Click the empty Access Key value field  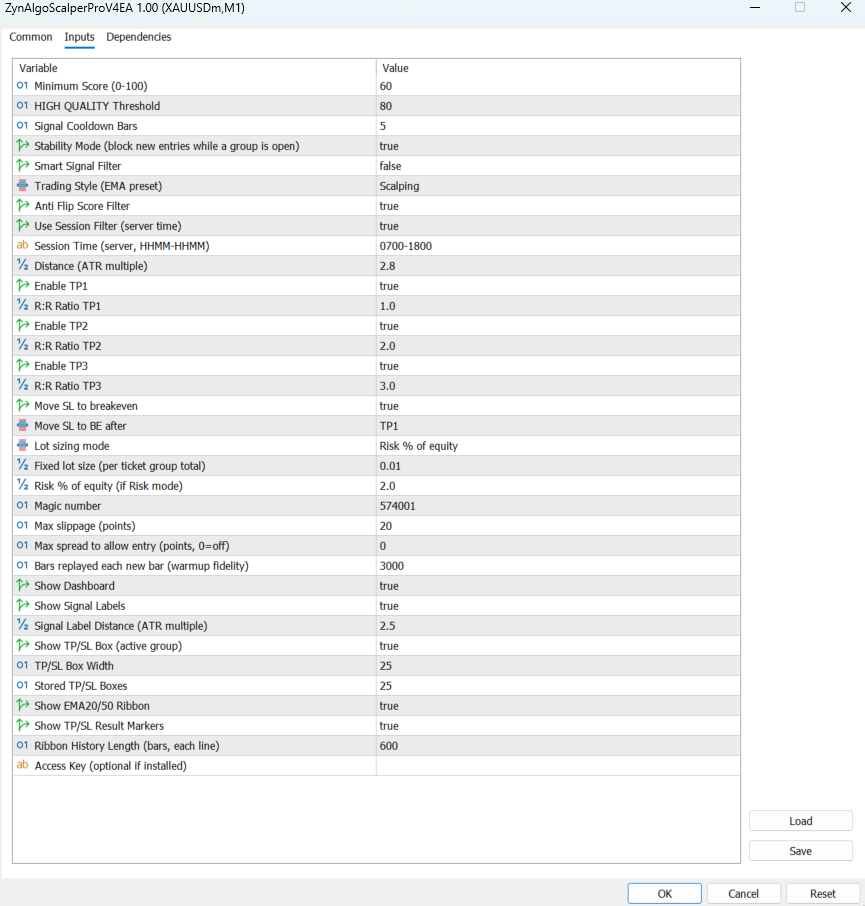(558, 766)
